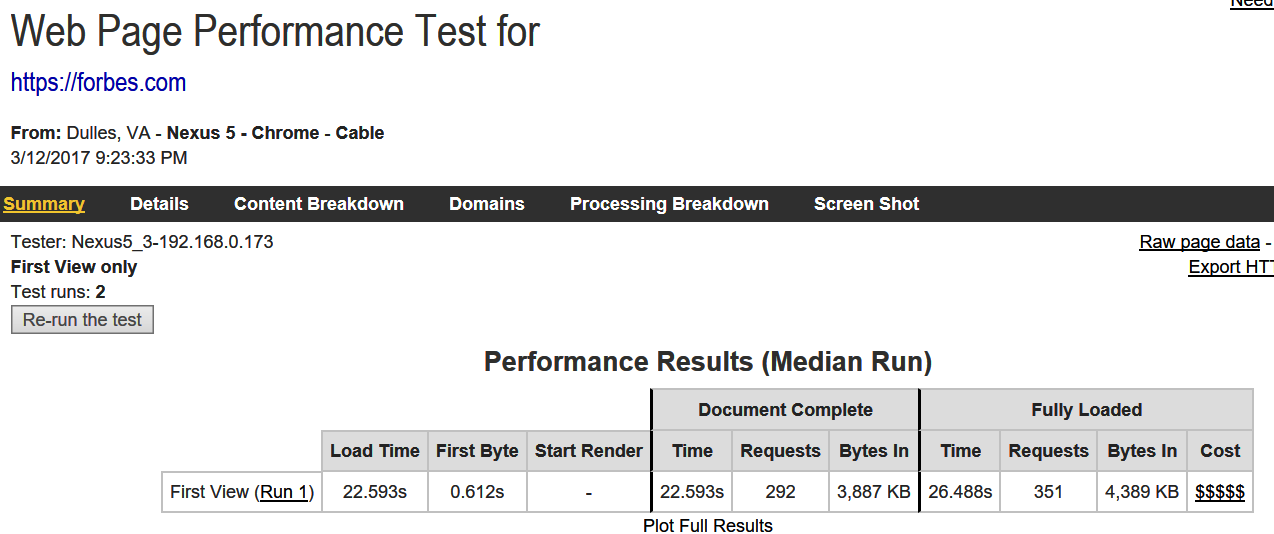
Task: Click the Start Render column header
Action: (x=589, y=451)
